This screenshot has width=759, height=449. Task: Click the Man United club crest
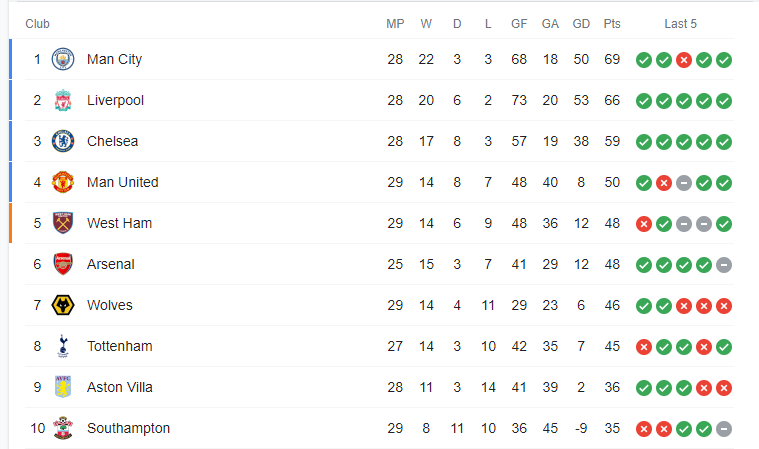63,182
